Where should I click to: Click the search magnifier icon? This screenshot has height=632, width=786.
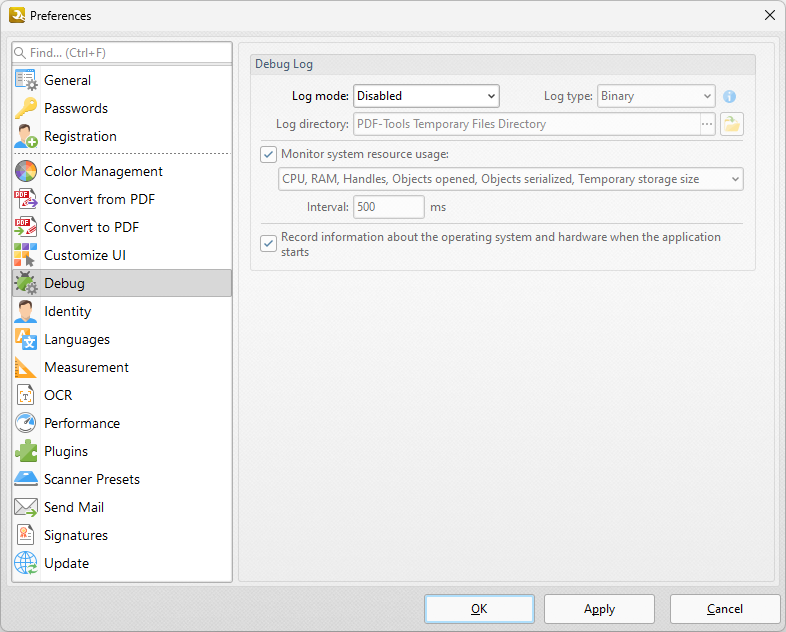pyautogui.click(x=20, y=53)
